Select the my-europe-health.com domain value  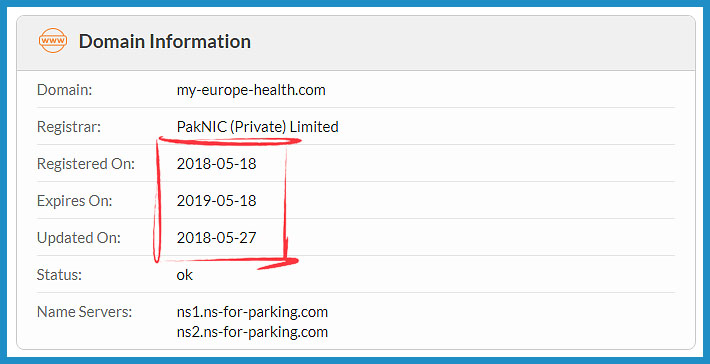pyautogui.click(x=251, y=90)
